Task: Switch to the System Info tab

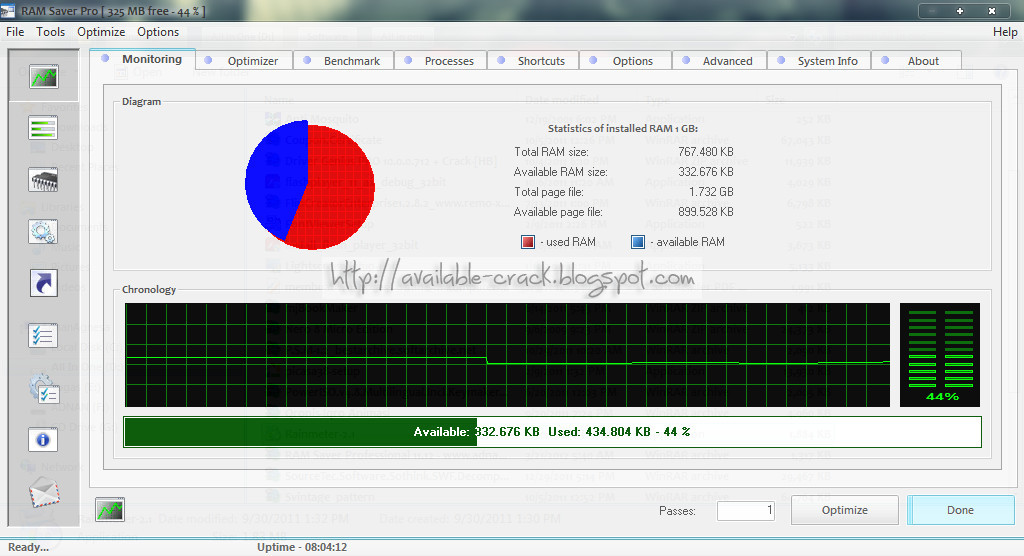Action: click(820, 61)
